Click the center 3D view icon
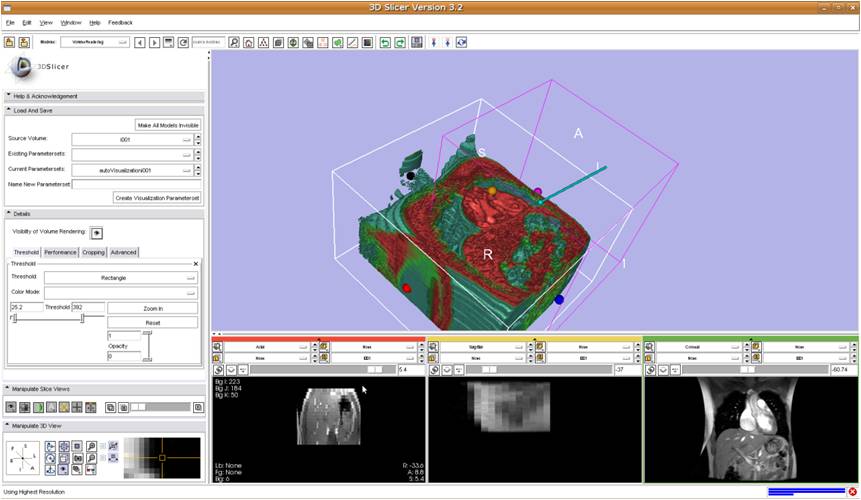 (x=64, y=446)
